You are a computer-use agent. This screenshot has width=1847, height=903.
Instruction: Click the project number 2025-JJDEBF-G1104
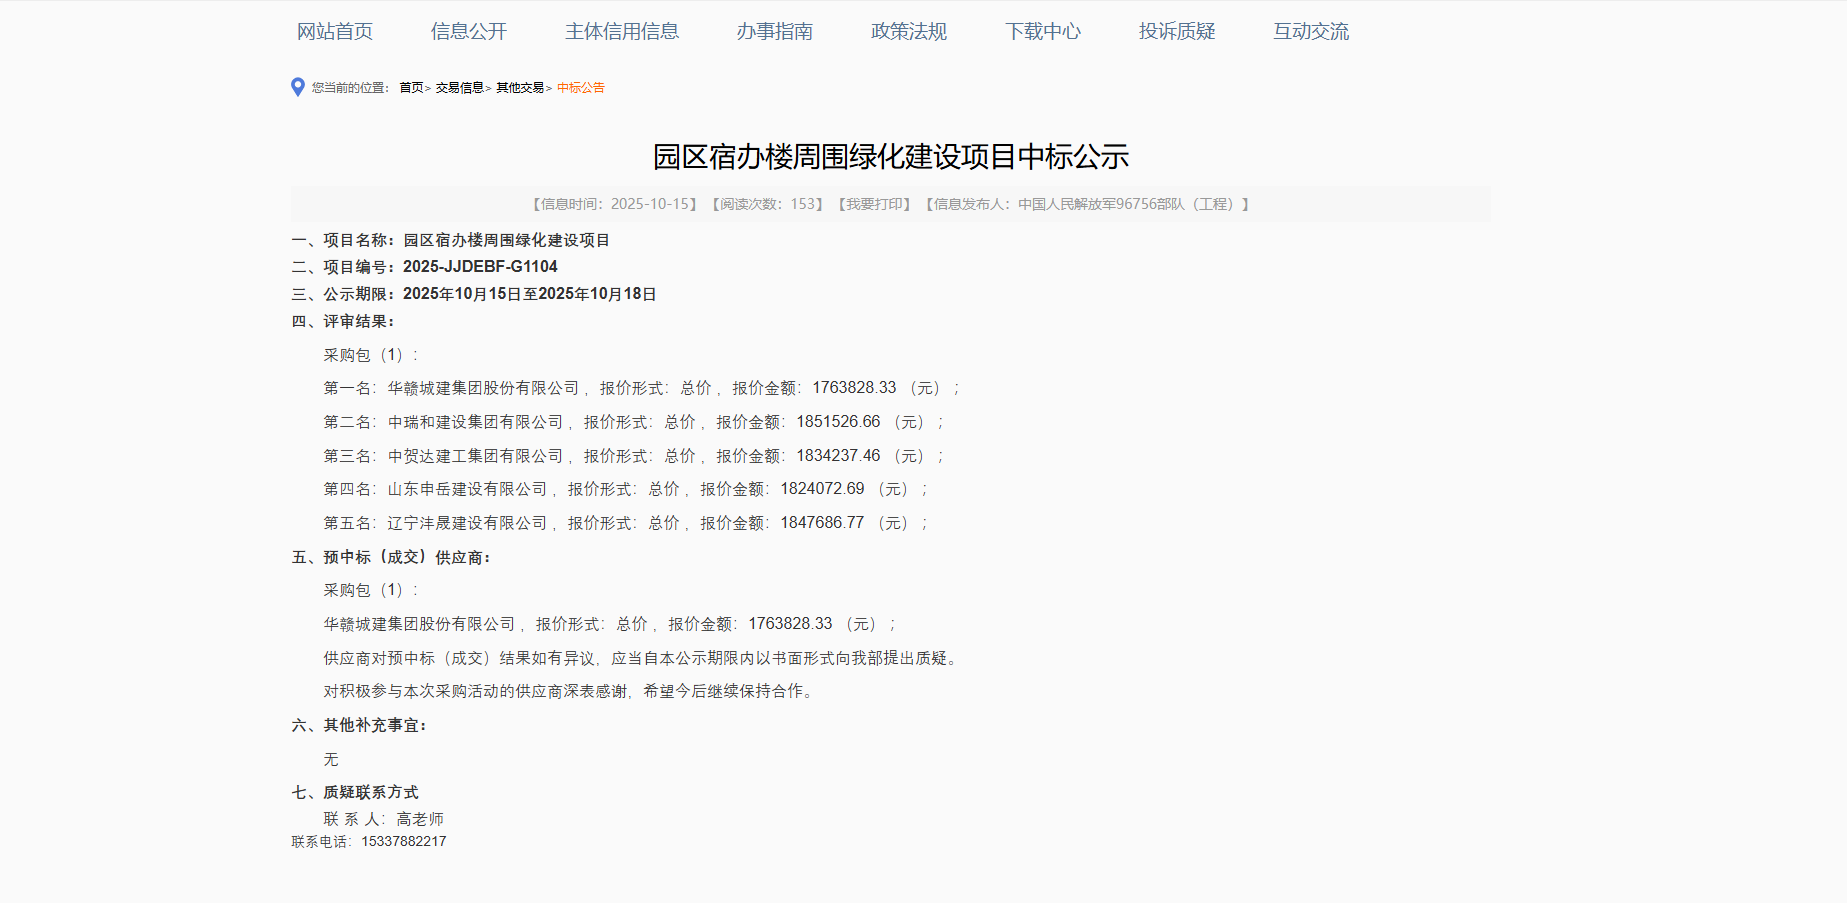[480, 266]
